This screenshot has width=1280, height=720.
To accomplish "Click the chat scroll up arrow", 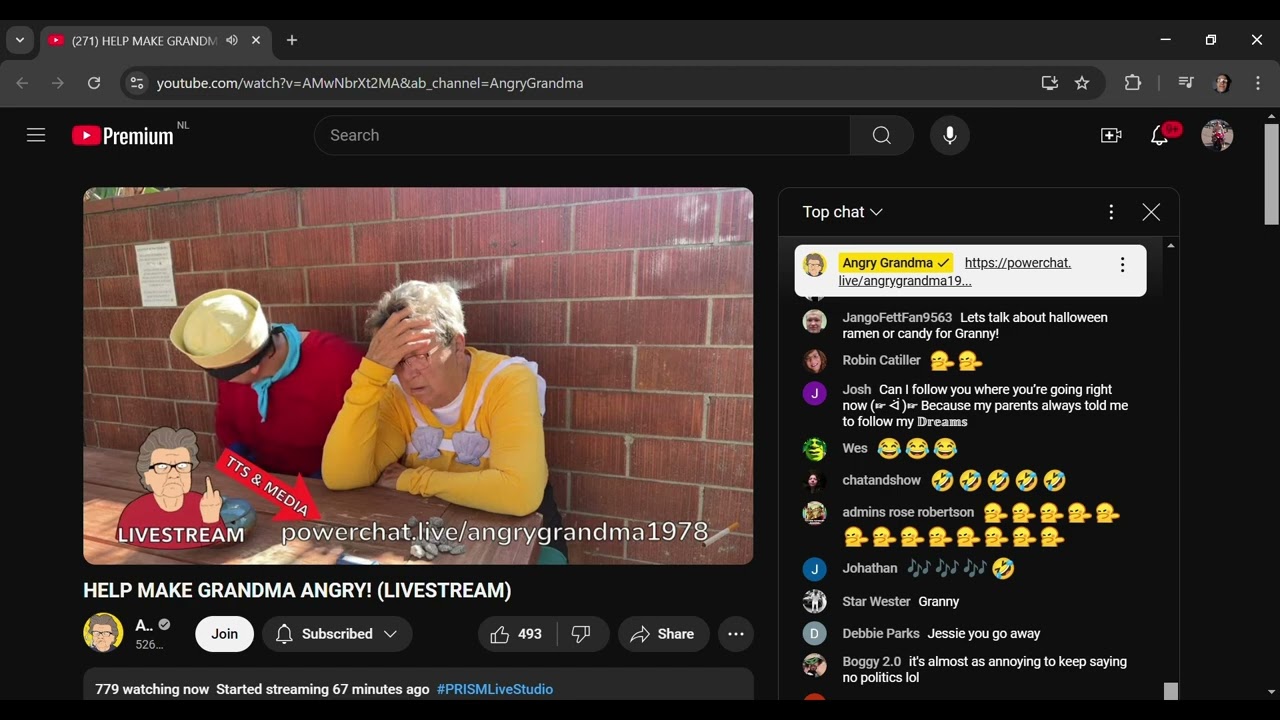I will (1171, 245).
